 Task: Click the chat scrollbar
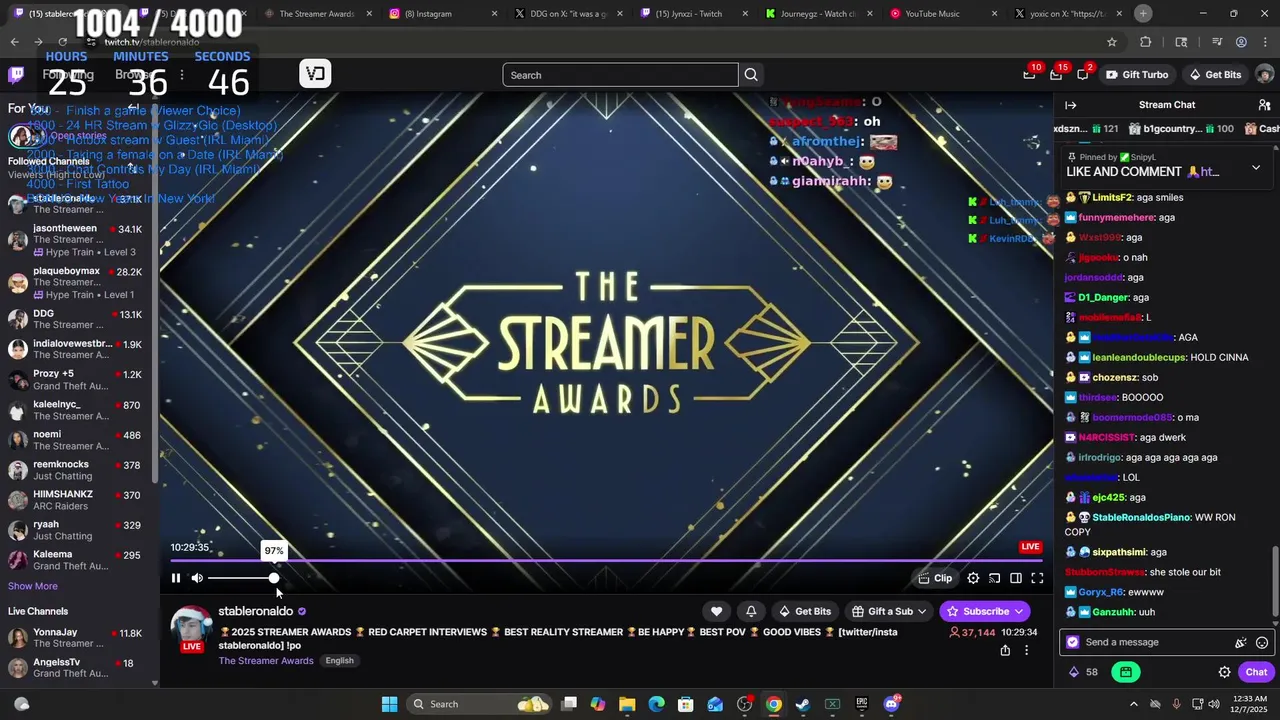point(1275,580)
